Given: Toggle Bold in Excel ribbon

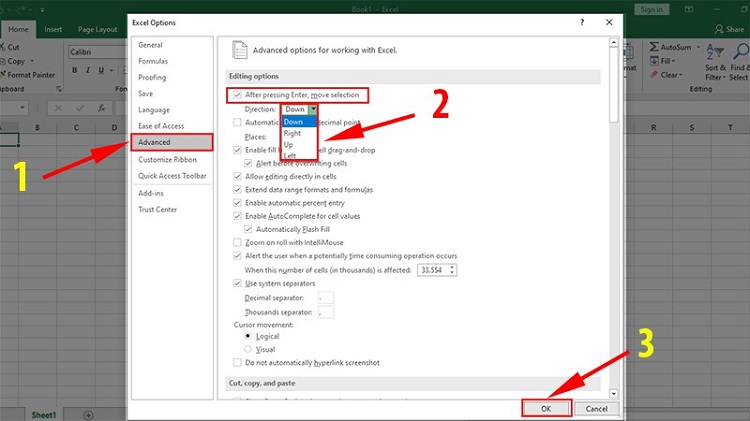Looking at the screenshot, I should pyautogui.click(x=75, y=70).
